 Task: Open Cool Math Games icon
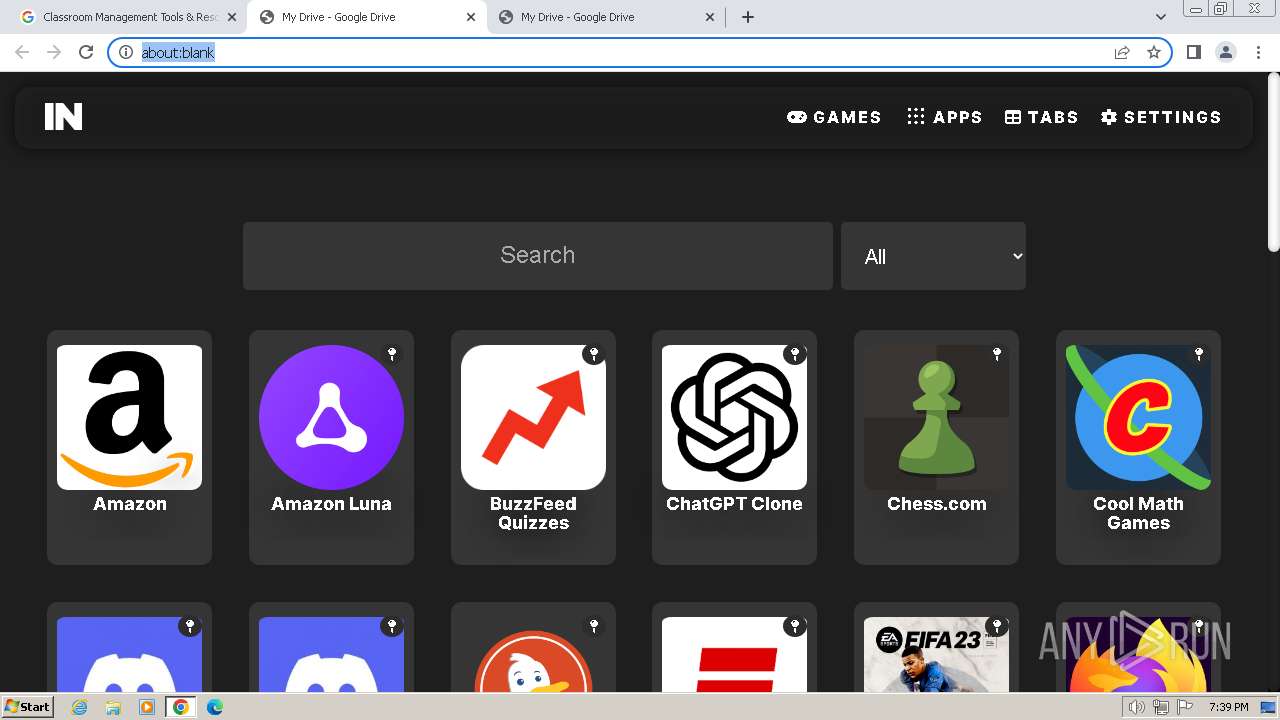(1138, 417)
